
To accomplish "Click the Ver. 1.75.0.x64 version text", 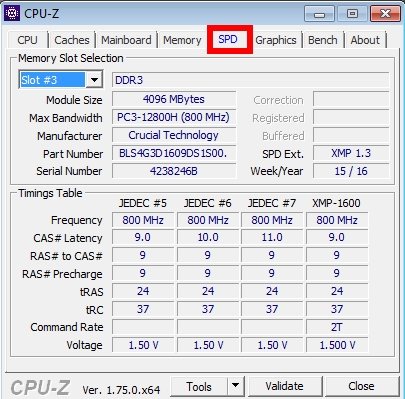I will [121, 390].
